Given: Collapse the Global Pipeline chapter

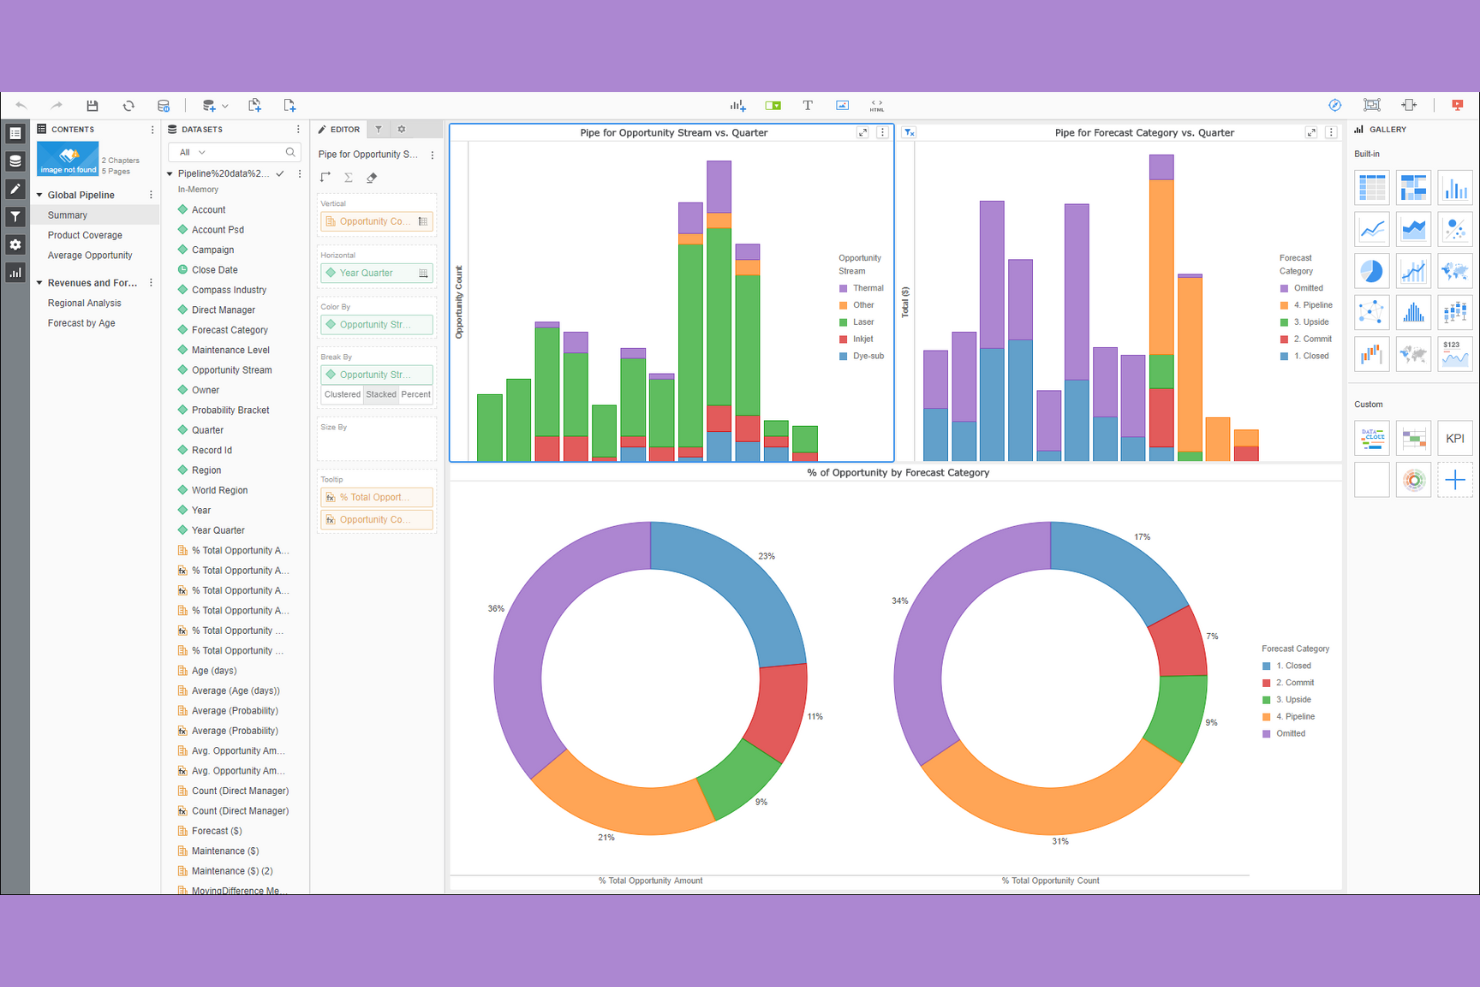Looking at the screenshot, I should click(40, 194).
